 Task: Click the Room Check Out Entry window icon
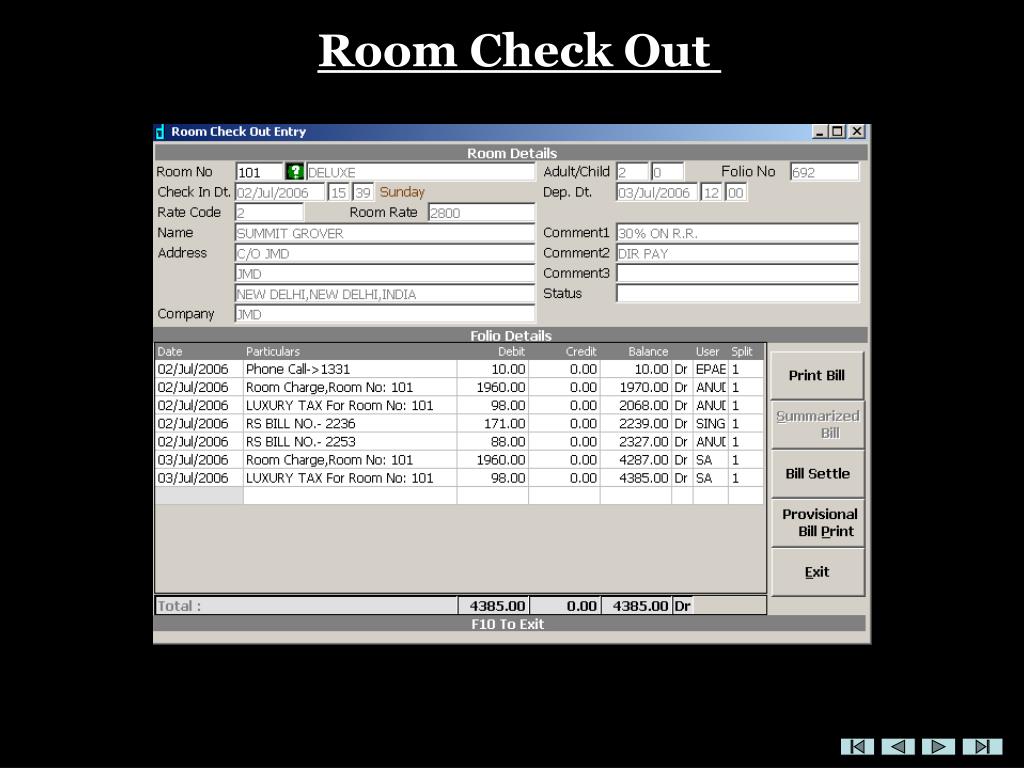tap(160, 132)
